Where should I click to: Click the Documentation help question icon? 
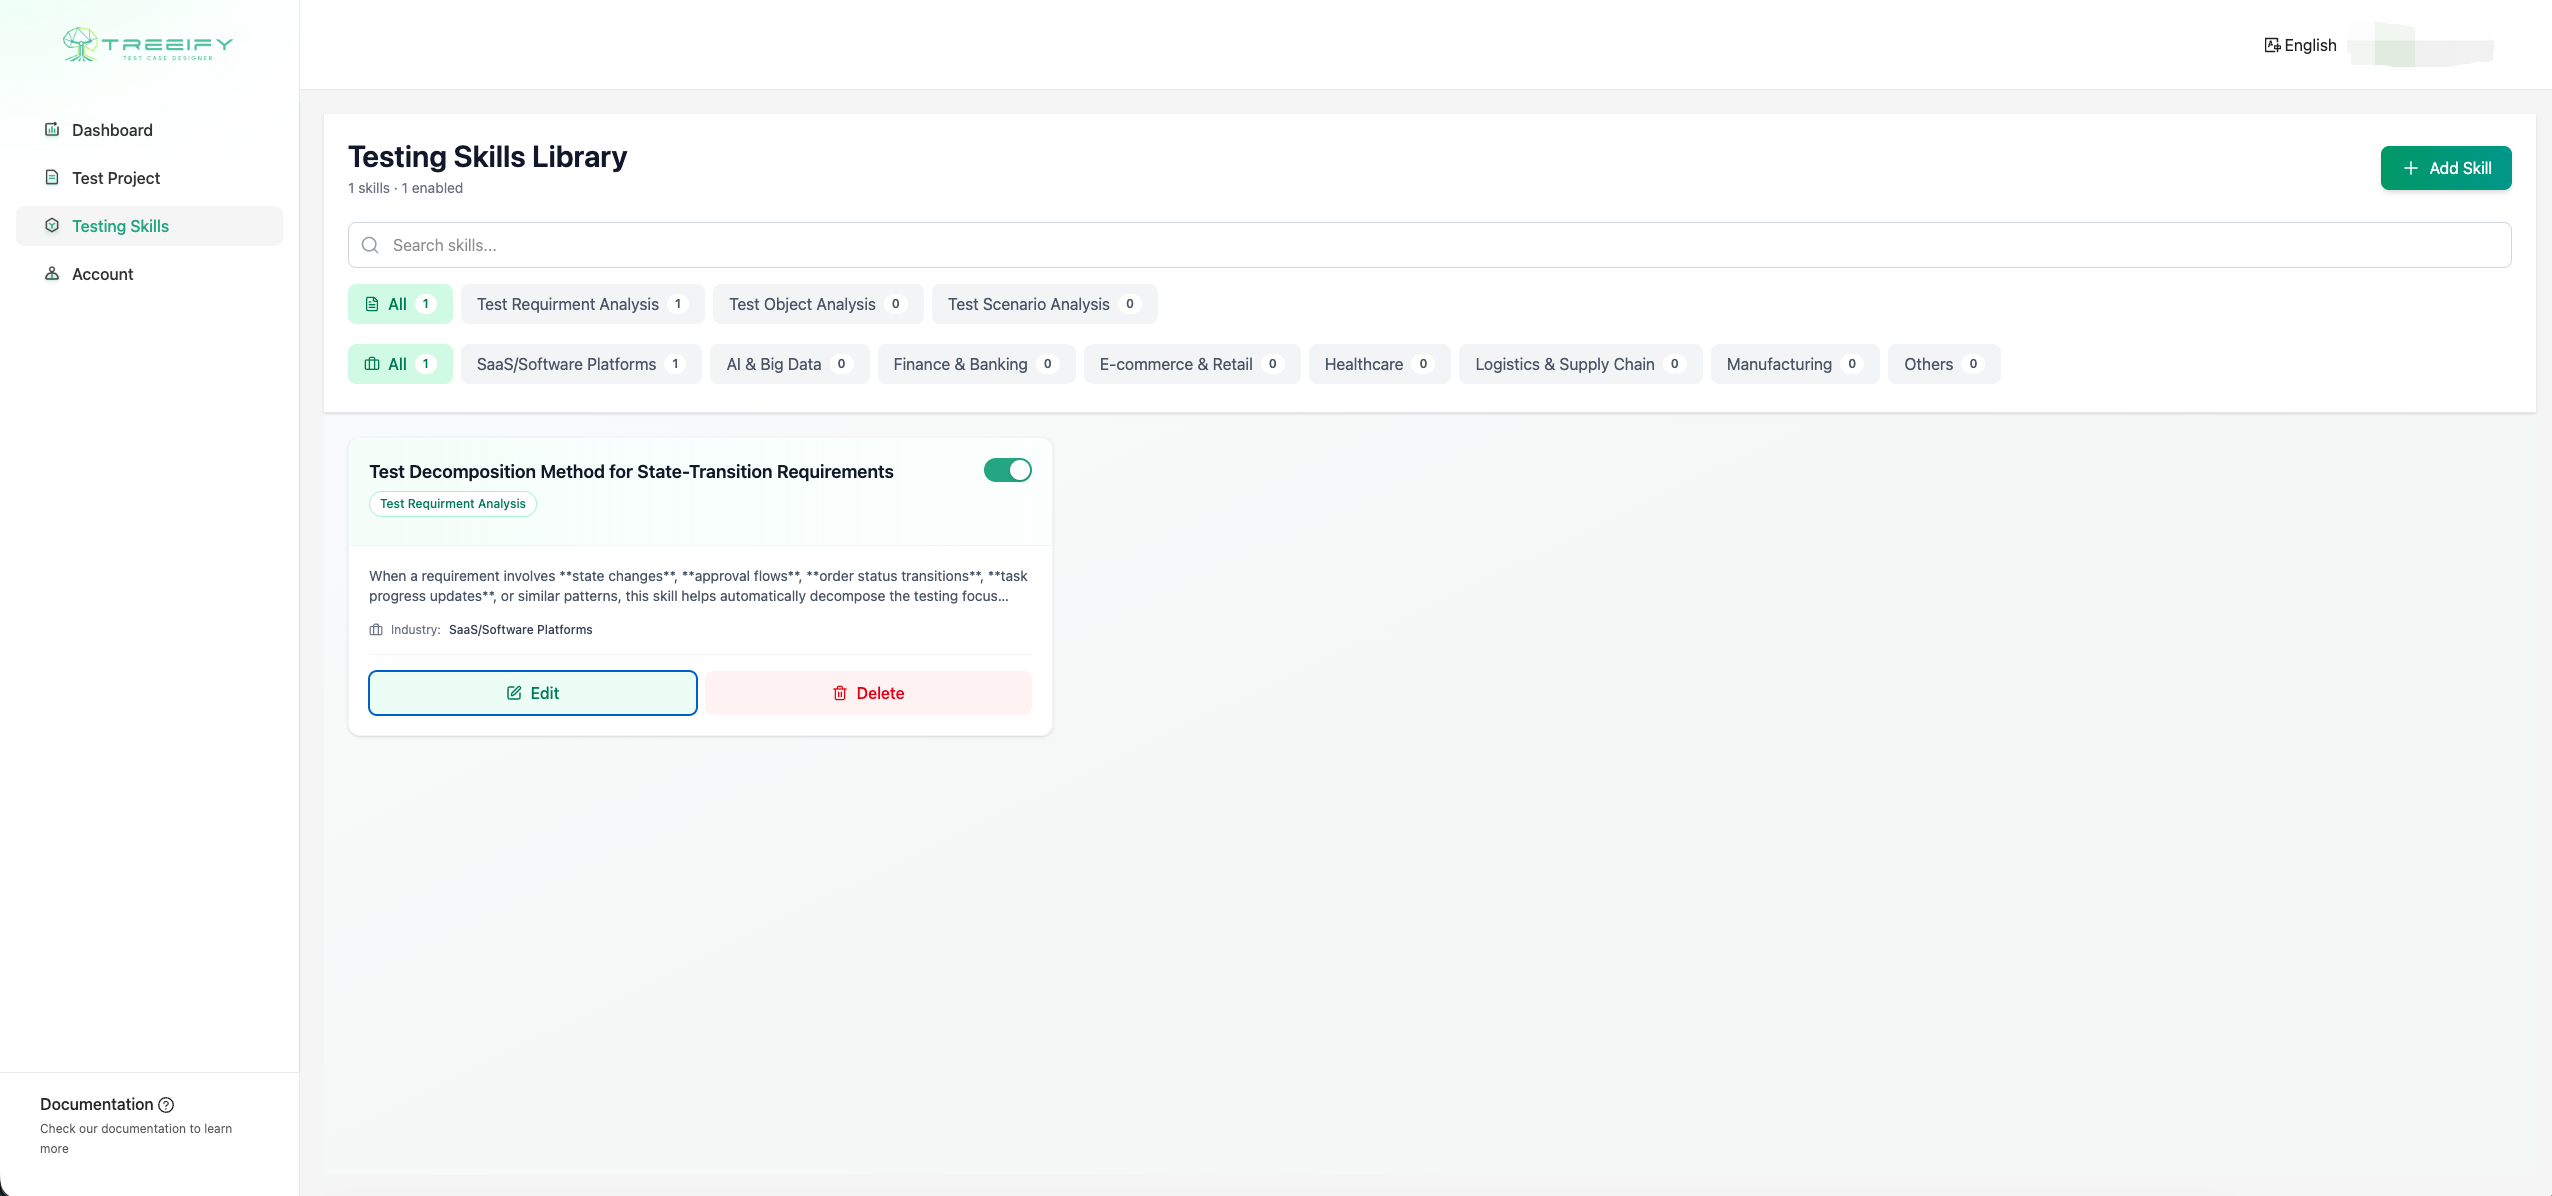[x=166, y=1105]
